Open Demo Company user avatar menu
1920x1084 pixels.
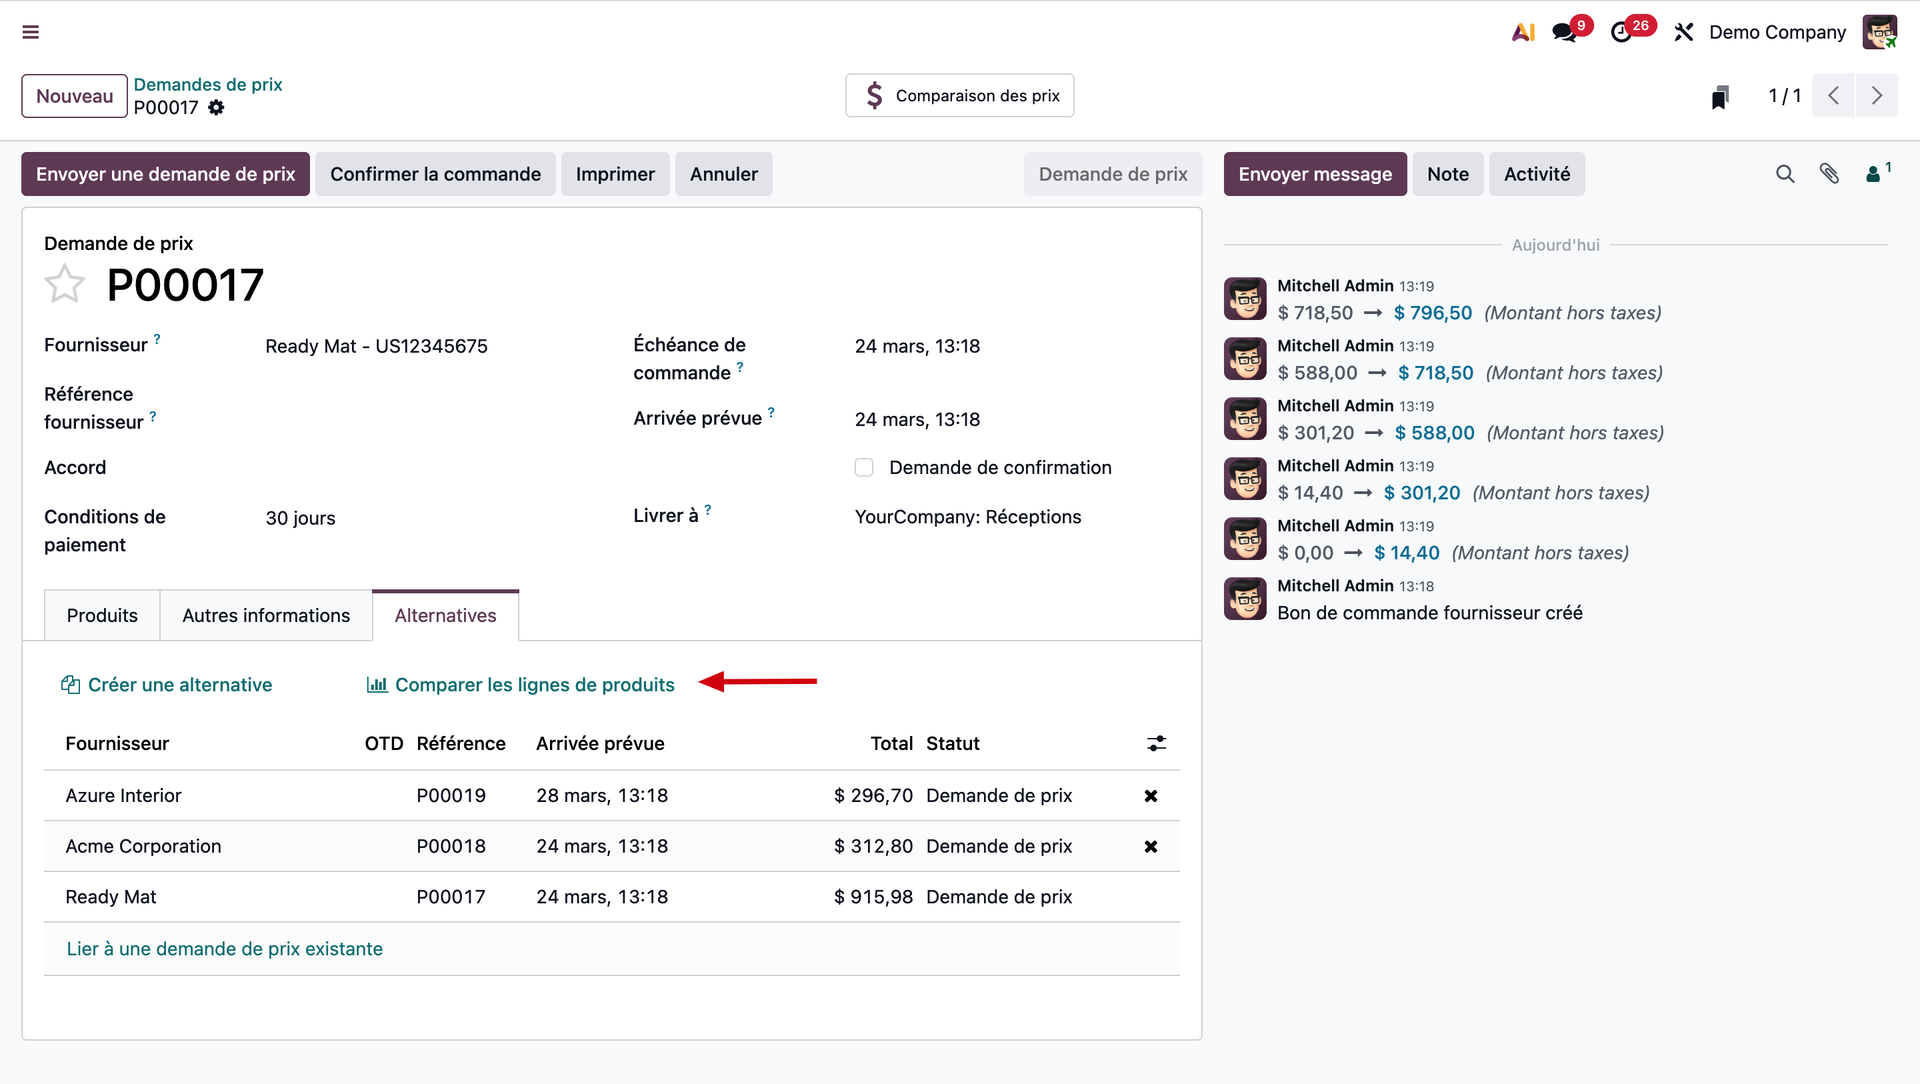point(1880,32)
